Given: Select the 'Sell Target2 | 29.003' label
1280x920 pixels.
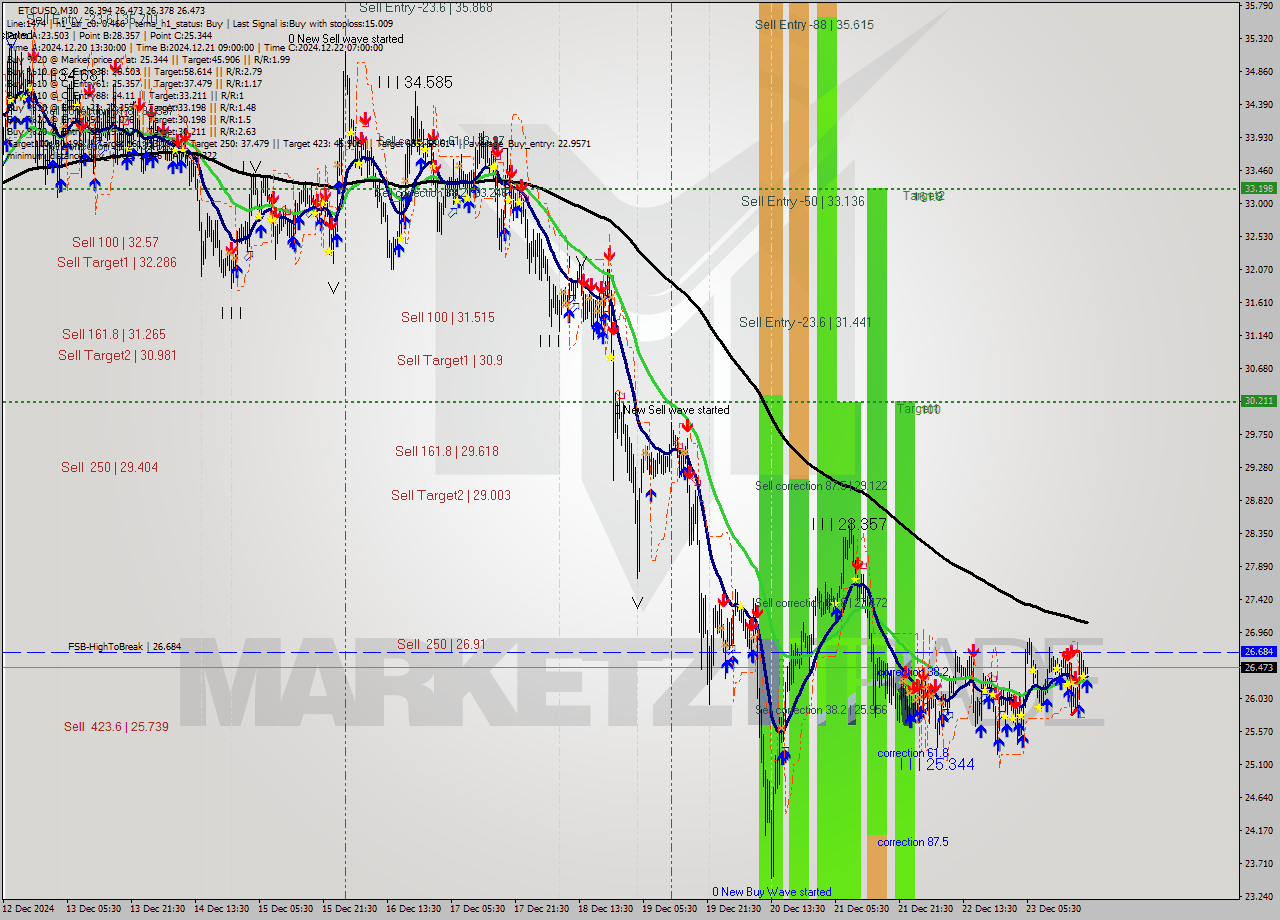Looking at the screenshot, I should (451, 495).
